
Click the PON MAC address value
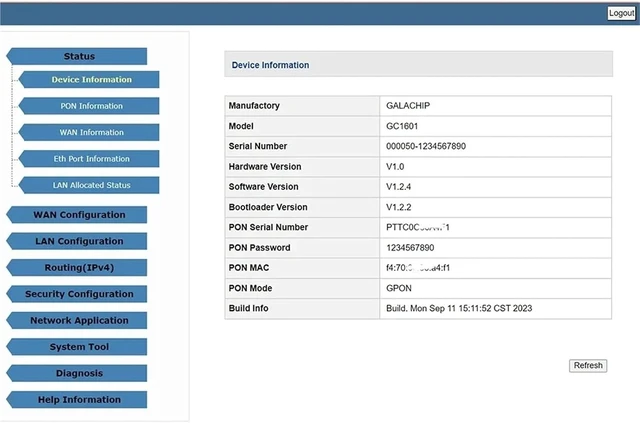(x=418, y=268)
